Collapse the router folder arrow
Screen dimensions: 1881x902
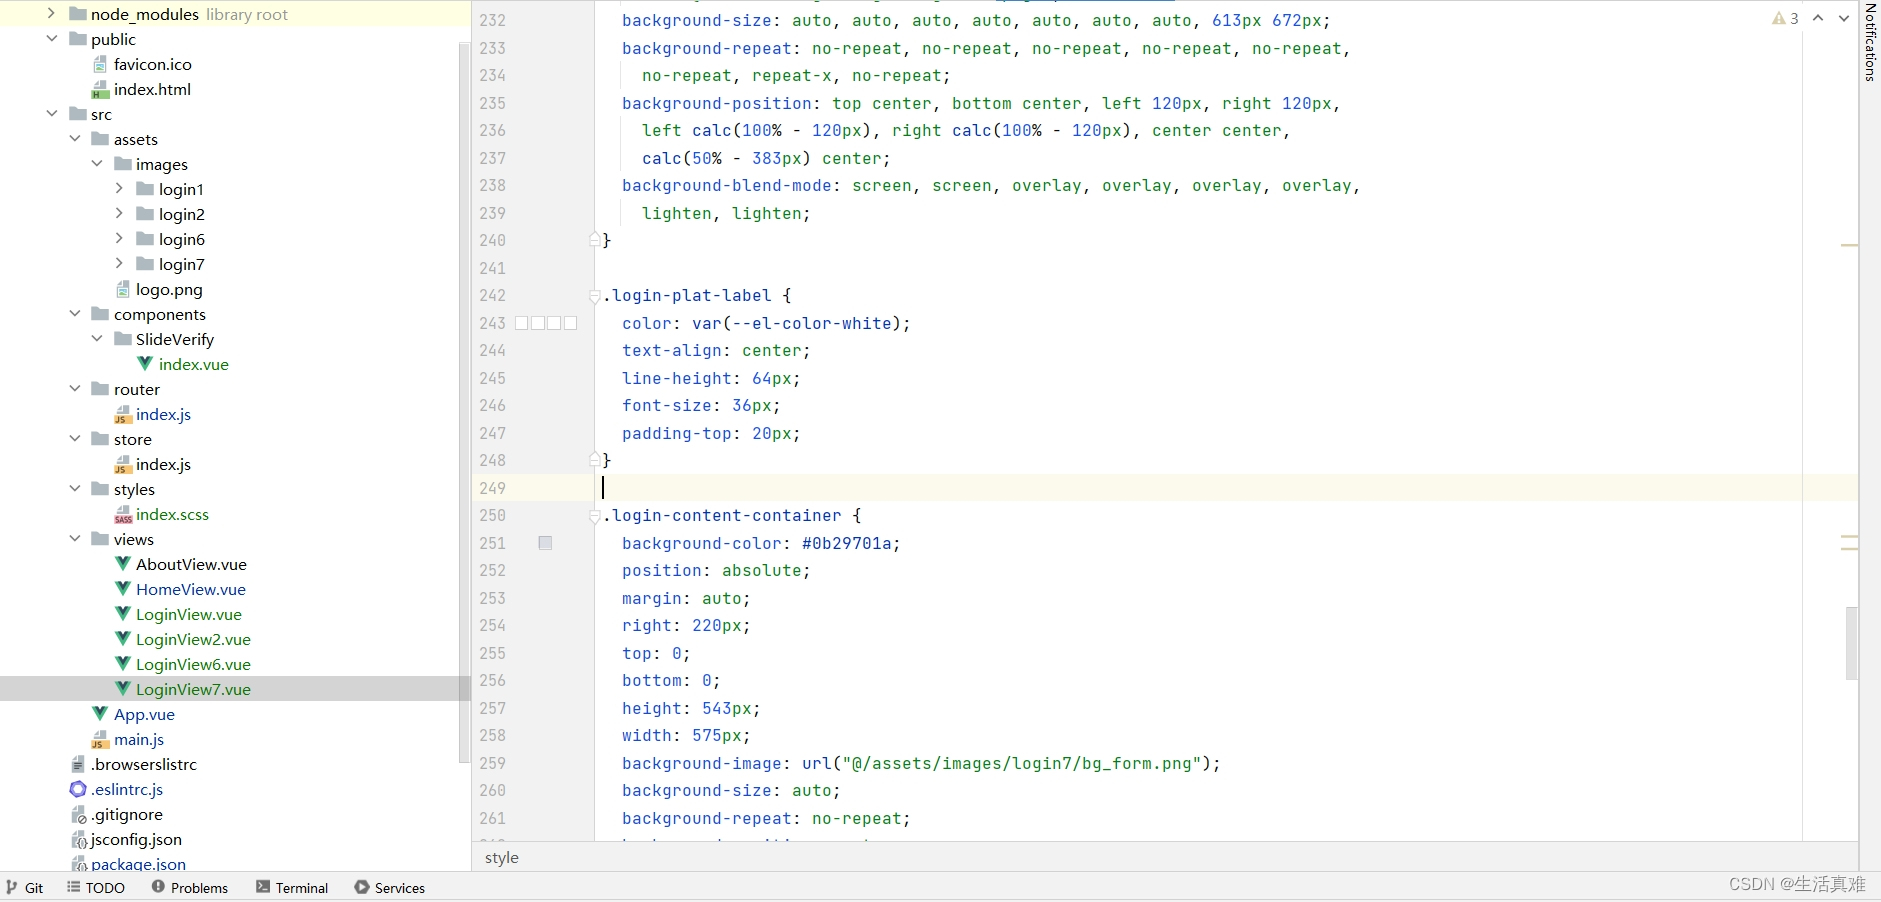point(75,389)
